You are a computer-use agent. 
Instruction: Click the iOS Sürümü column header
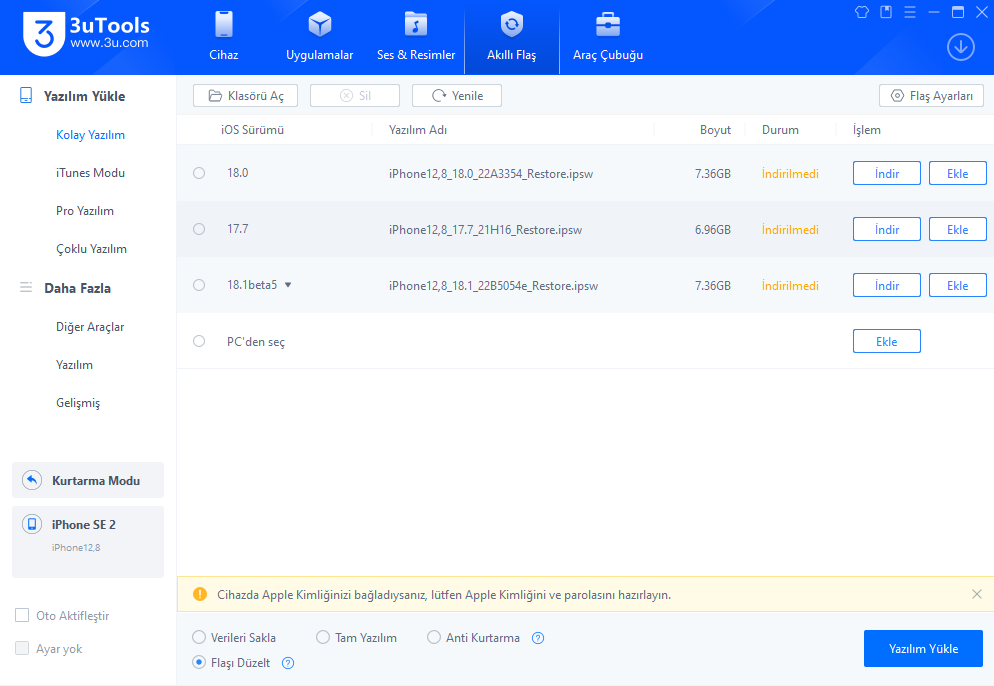tap(252, 130)
